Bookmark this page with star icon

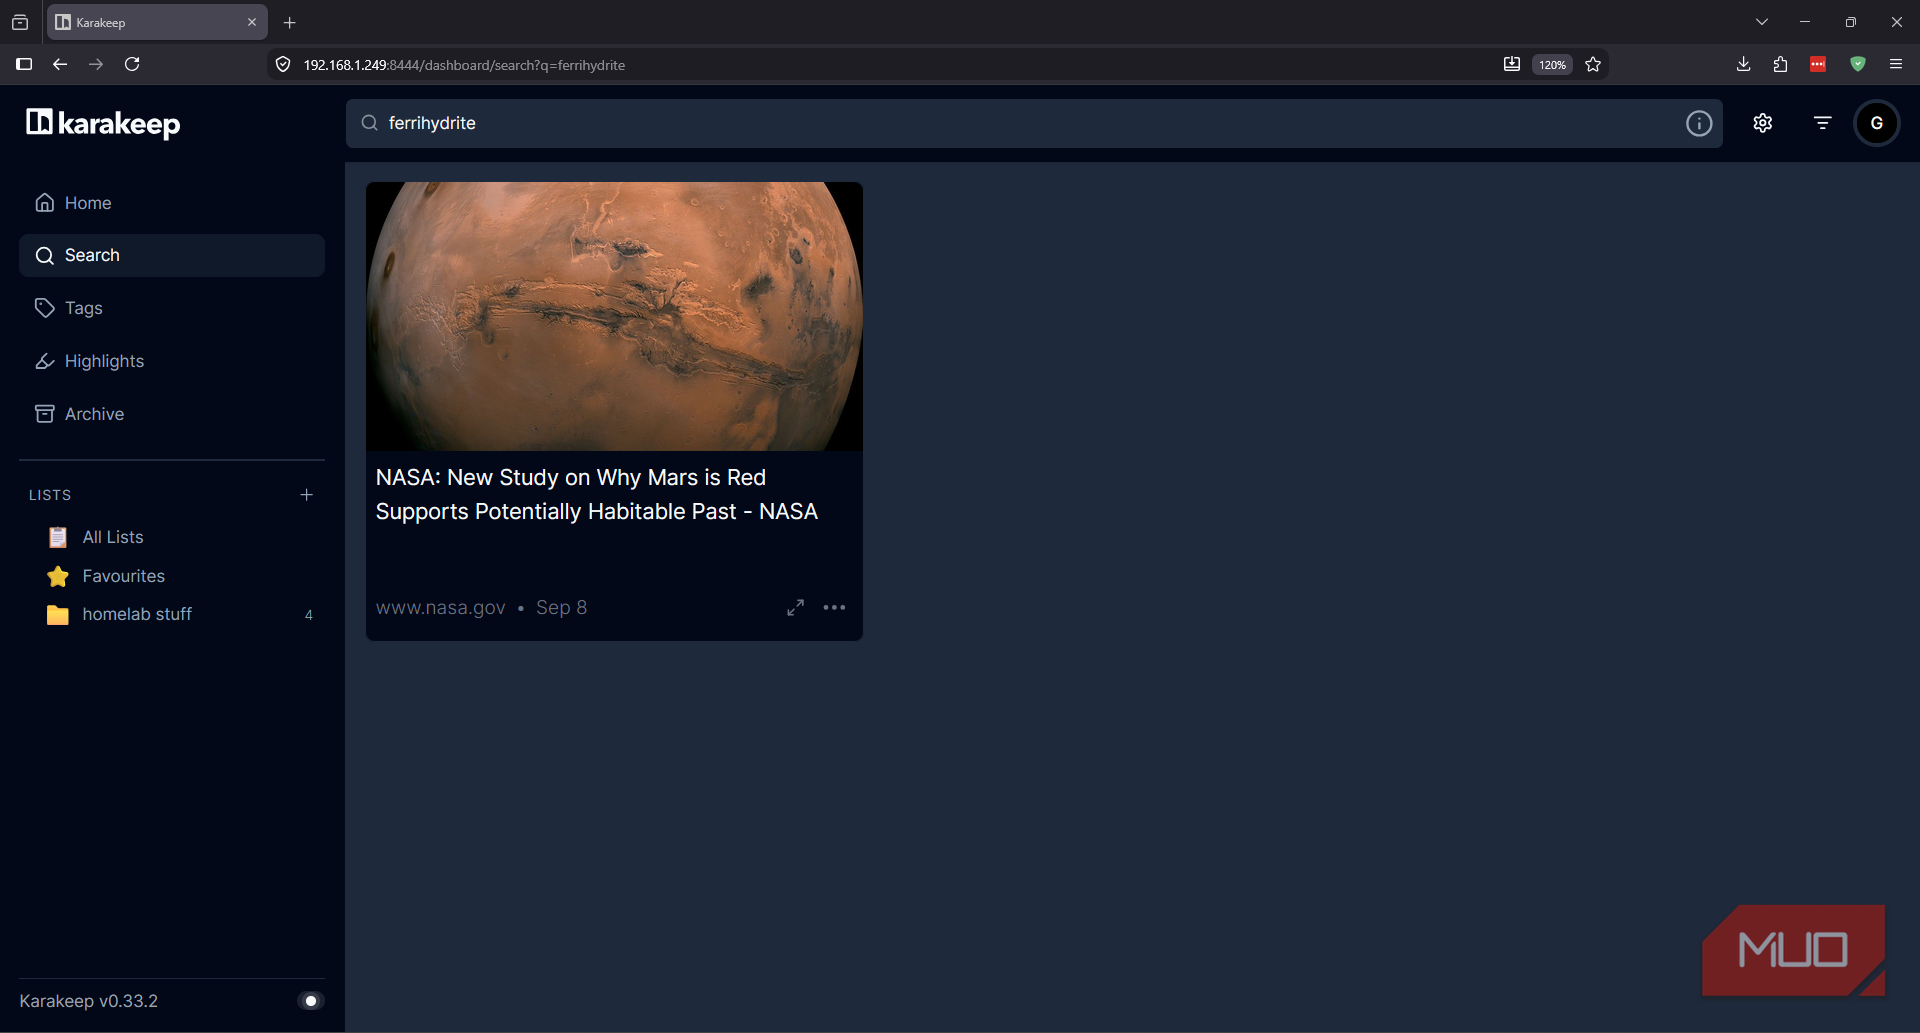point(1593,65)
